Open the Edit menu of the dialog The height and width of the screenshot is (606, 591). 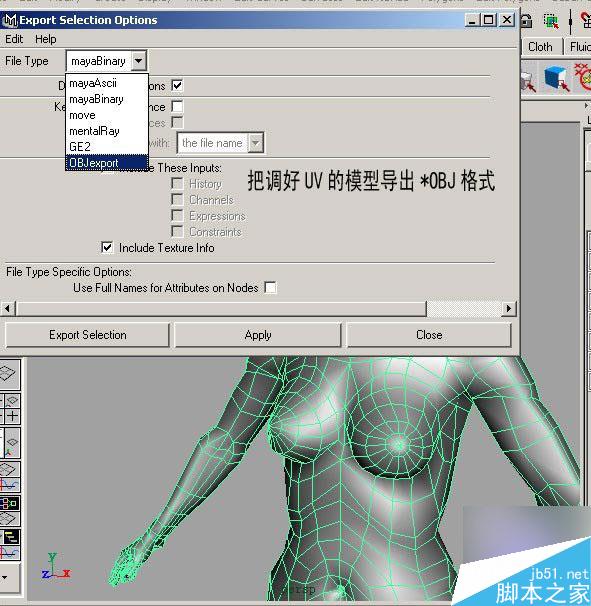(14, 39)
